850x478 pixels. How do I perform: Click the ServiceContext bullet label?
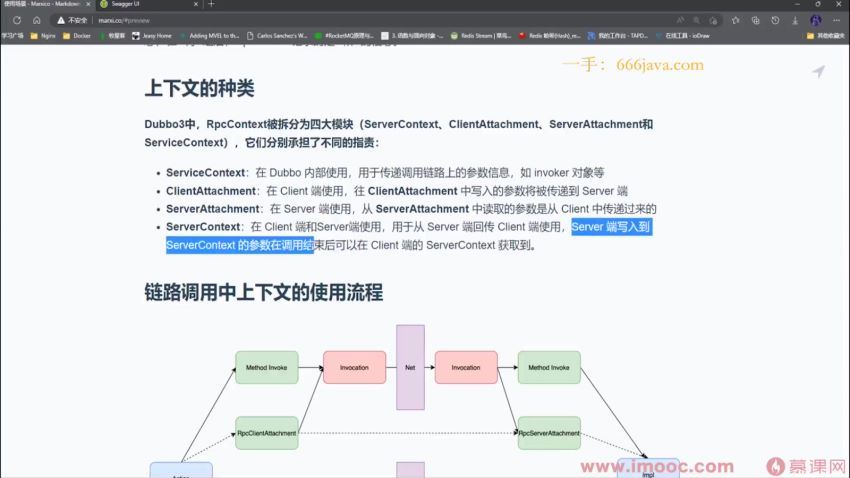point(205,172)
